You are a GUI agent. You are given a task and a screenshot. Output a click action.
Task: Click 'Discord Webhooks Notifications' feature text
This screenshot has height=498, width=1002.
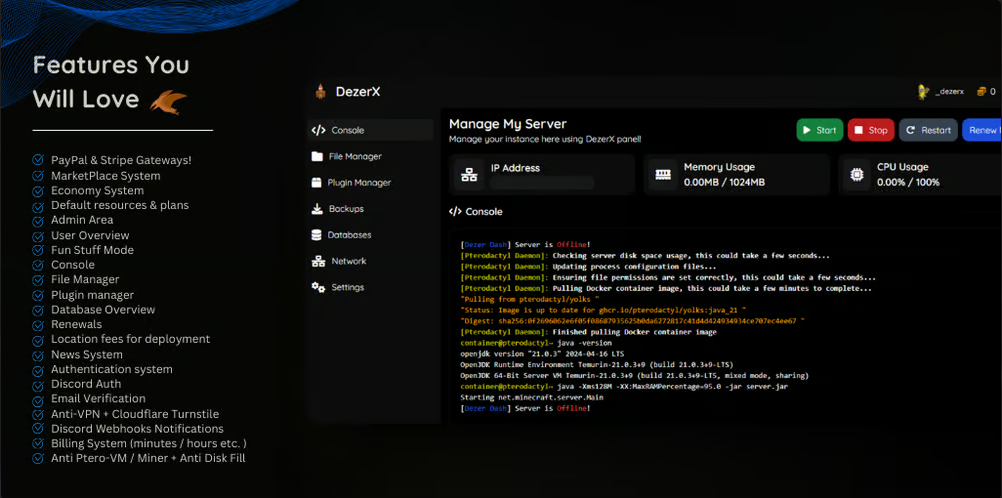click(x=137, y=429)
